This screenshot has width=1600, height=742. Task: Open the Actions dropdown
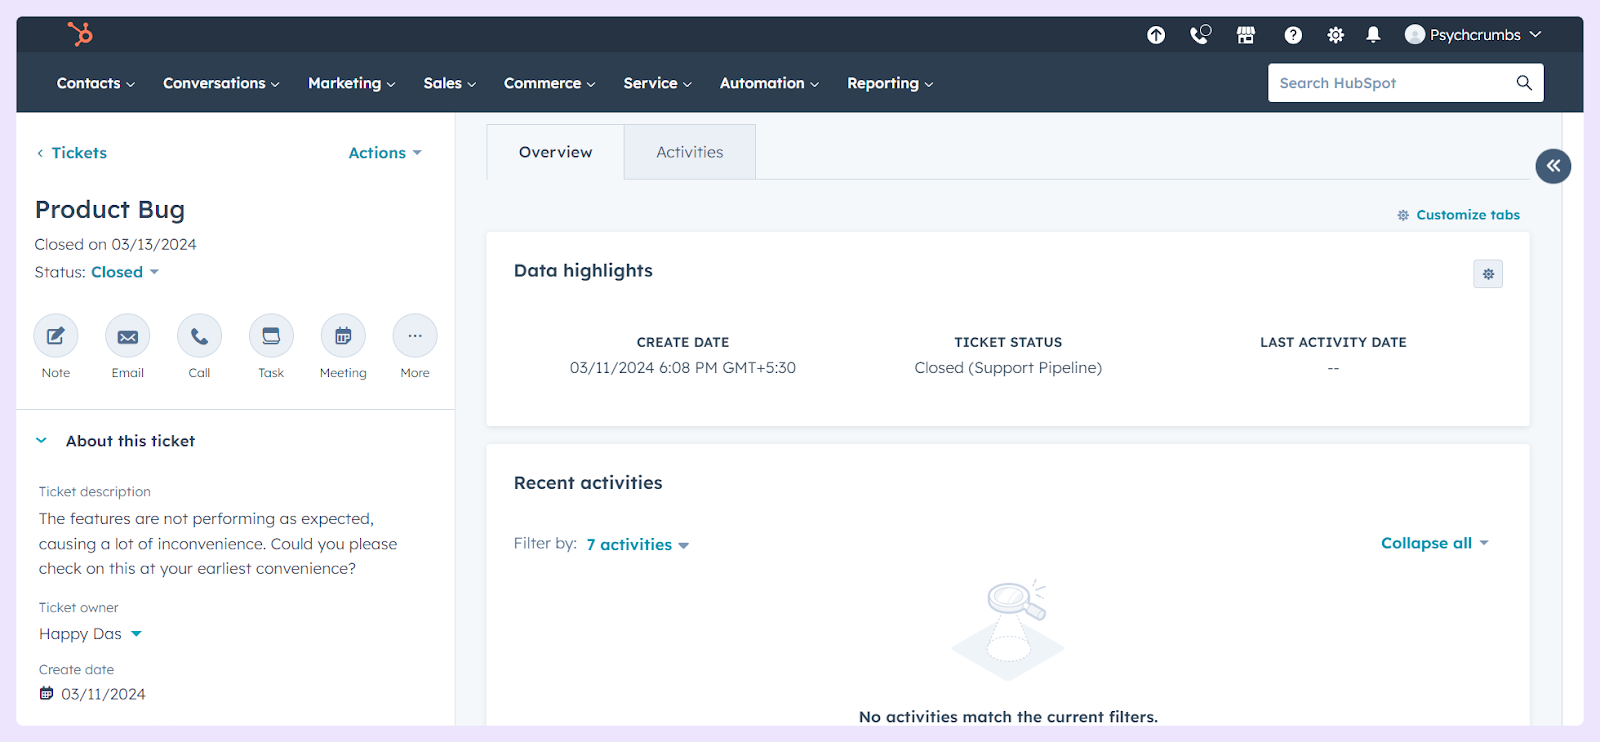[385, 153]
